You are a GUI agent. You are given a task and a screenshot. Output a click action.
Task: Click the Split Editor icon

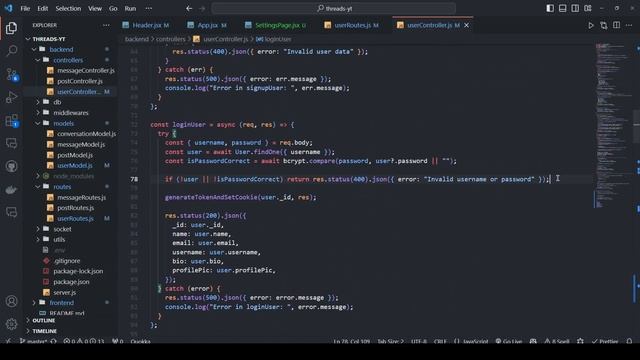click(x=616, y=25)
